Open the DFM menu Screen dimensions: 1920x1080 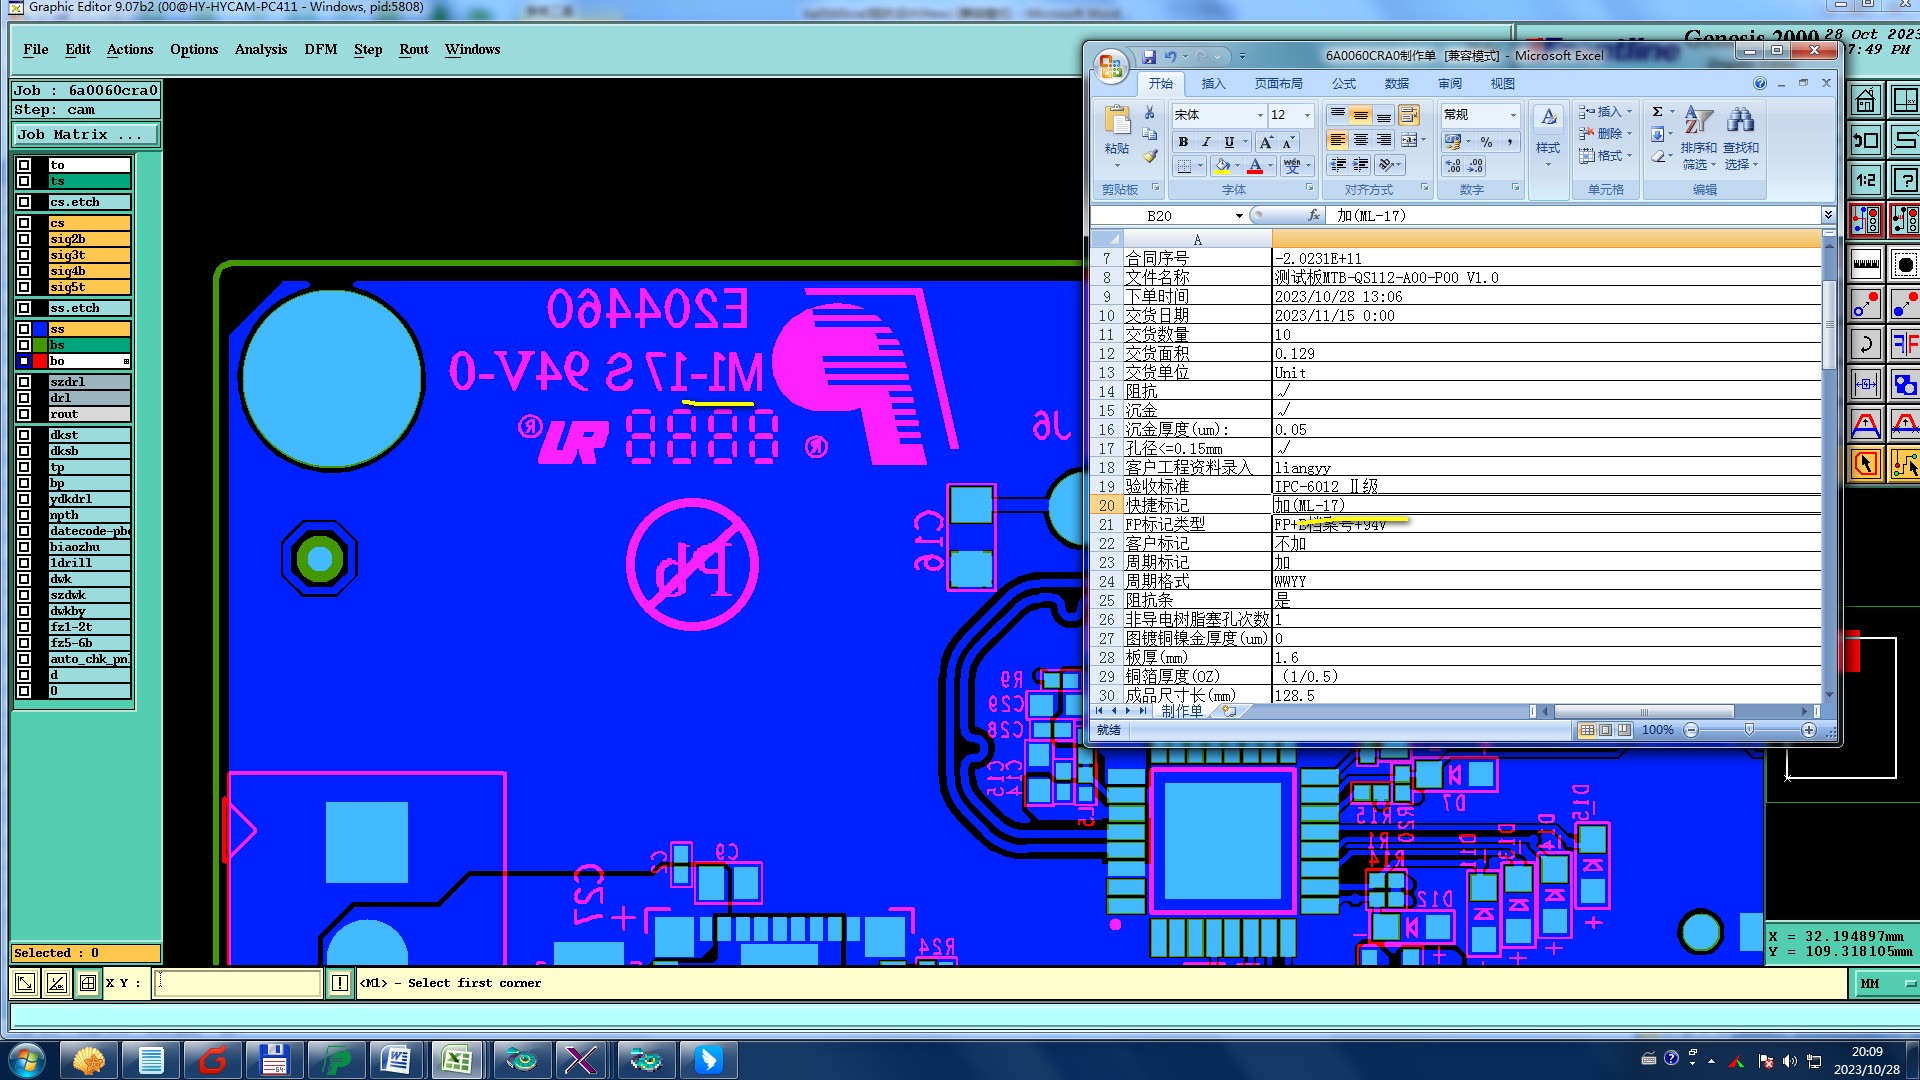tap(320, 49)
